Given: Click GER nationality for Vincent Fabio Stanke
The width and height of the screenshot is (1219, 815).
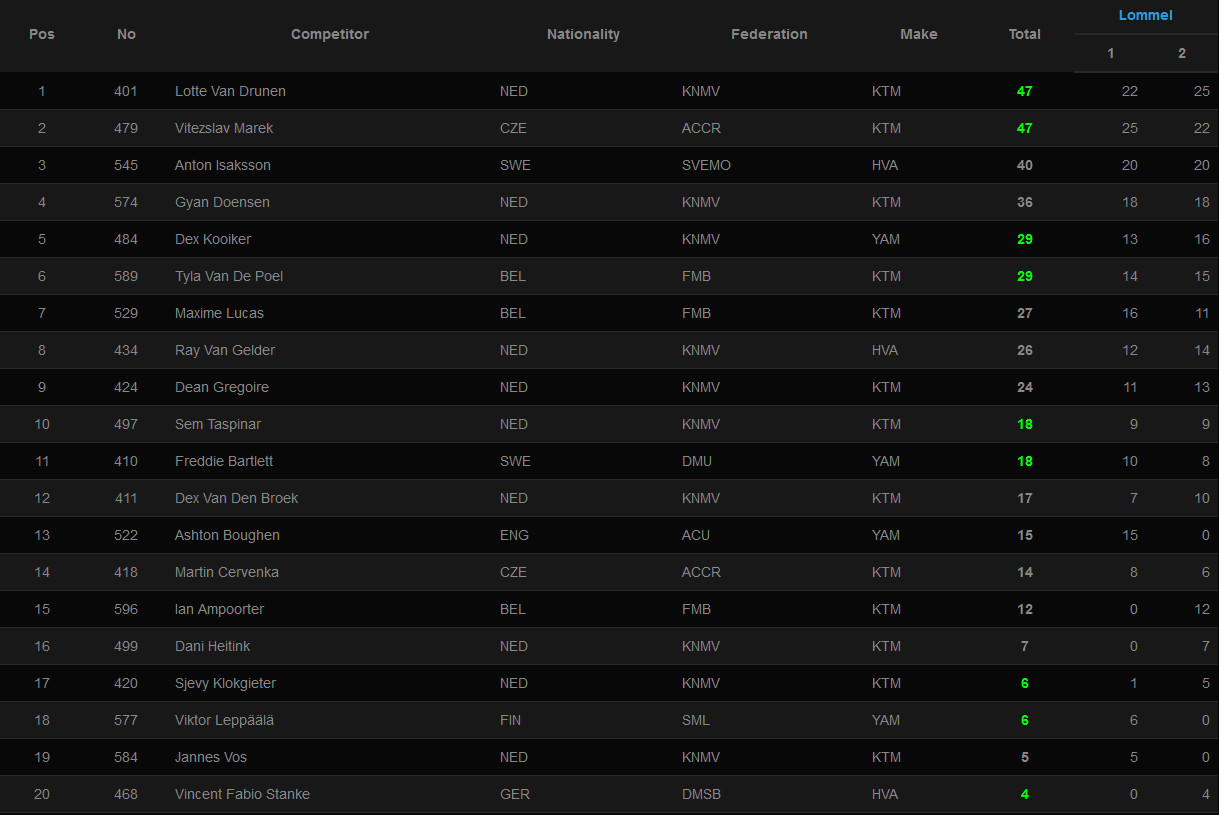Looking at the screenshot, I should (x=515, y=794).
